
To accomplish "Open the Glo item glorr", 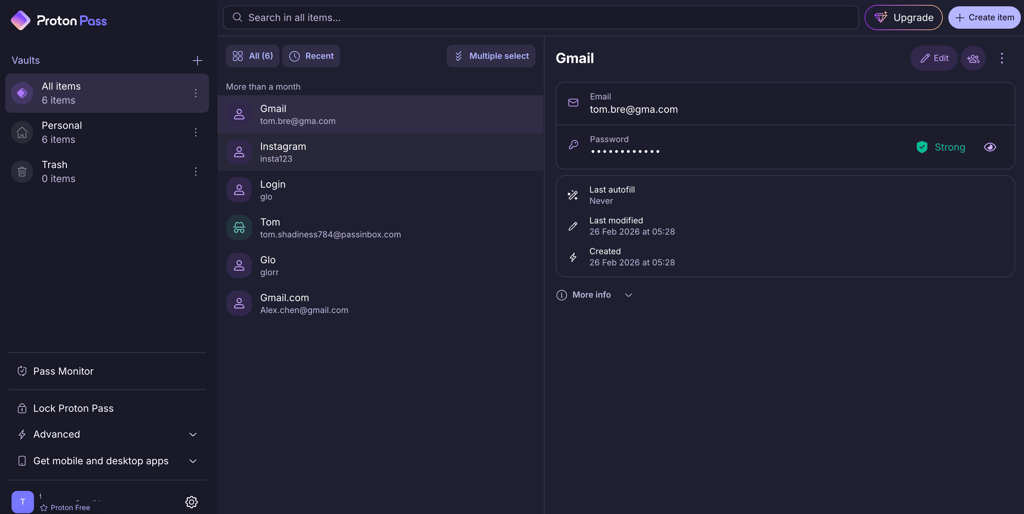I will tap(381, 266).
